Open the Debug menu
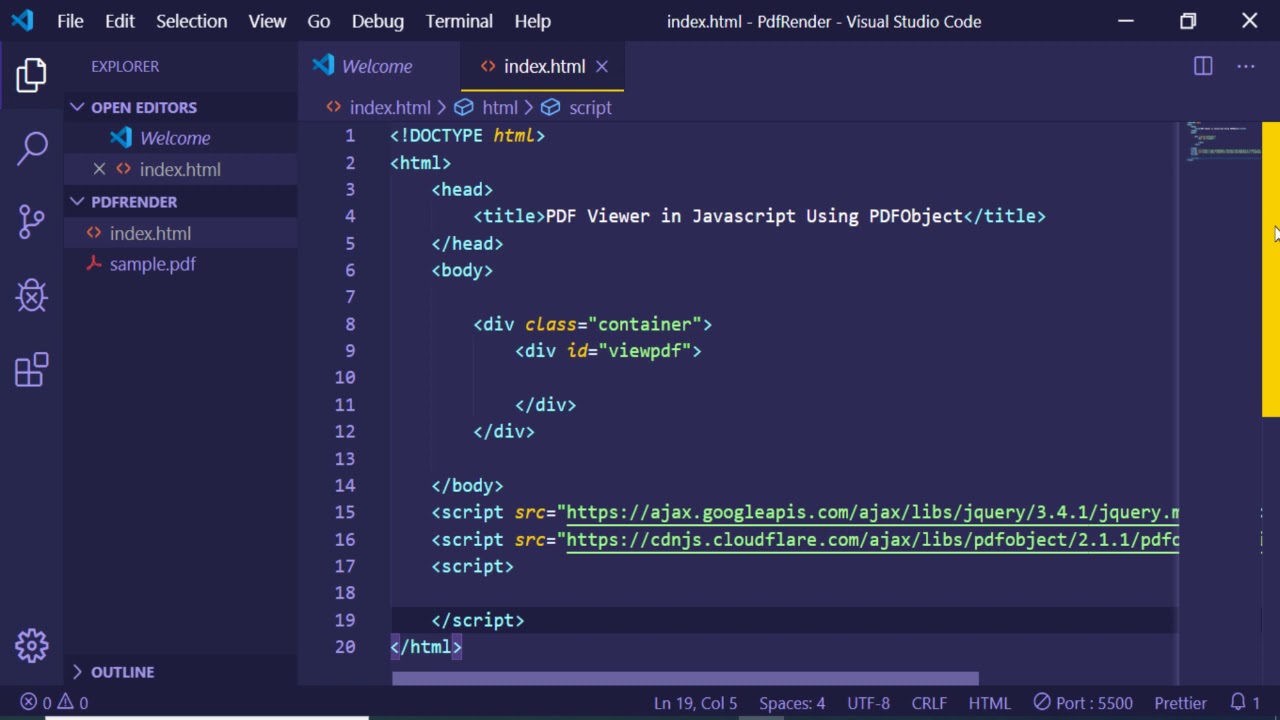The height and width of the screenshot is (720, 1280). (x=378, y=21)
